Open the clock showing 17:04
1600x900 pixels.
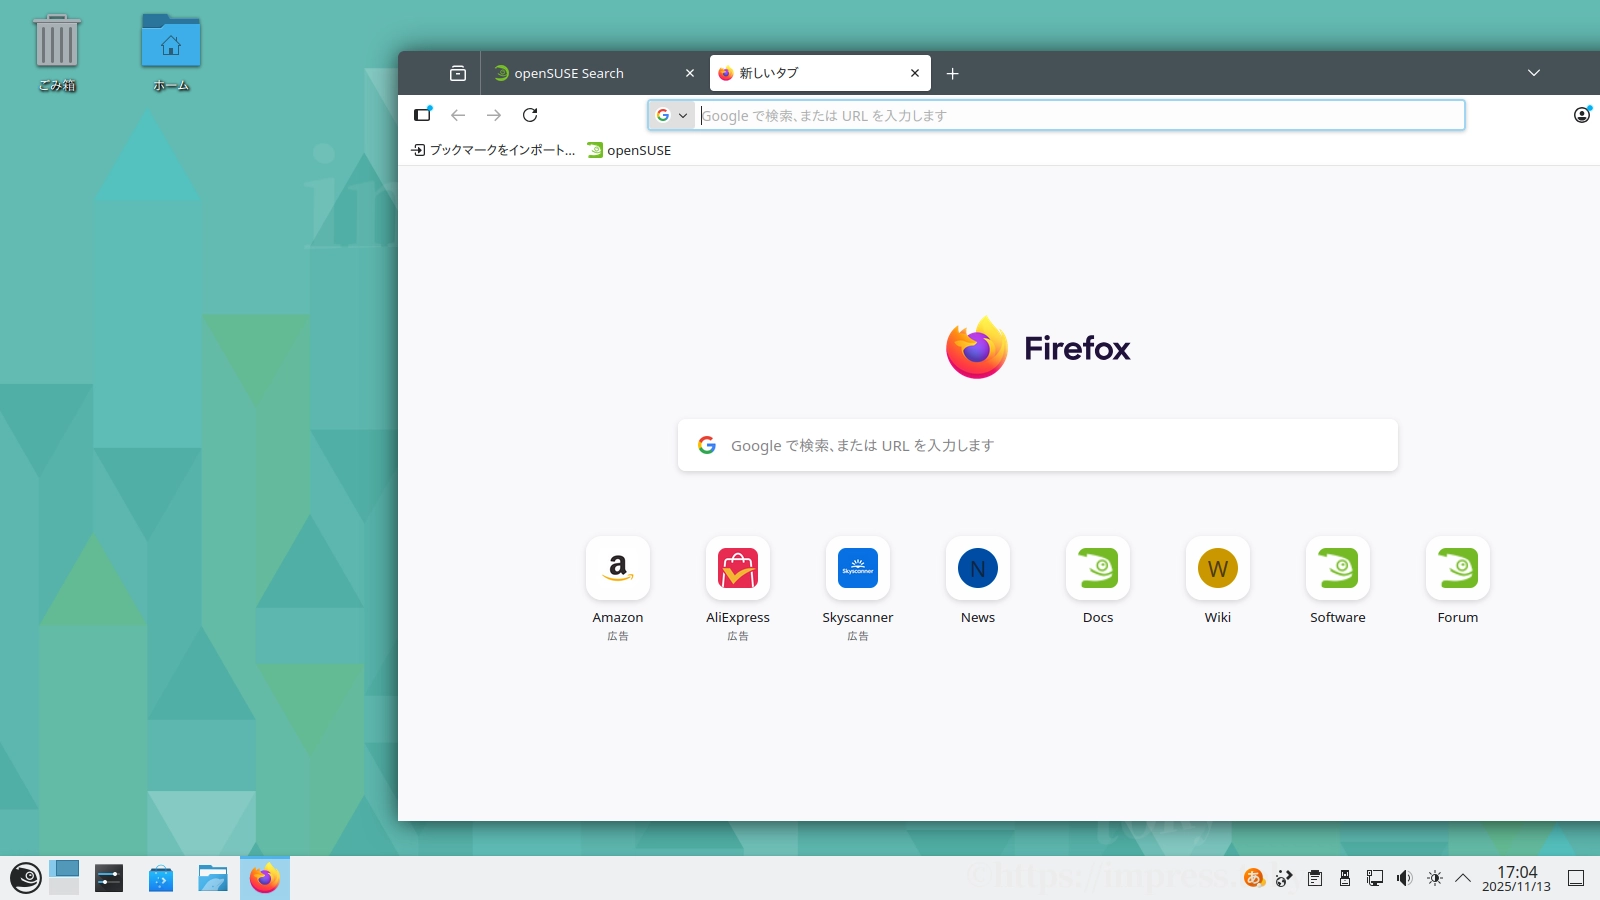pyautogui.click(x=1517, y=878)
